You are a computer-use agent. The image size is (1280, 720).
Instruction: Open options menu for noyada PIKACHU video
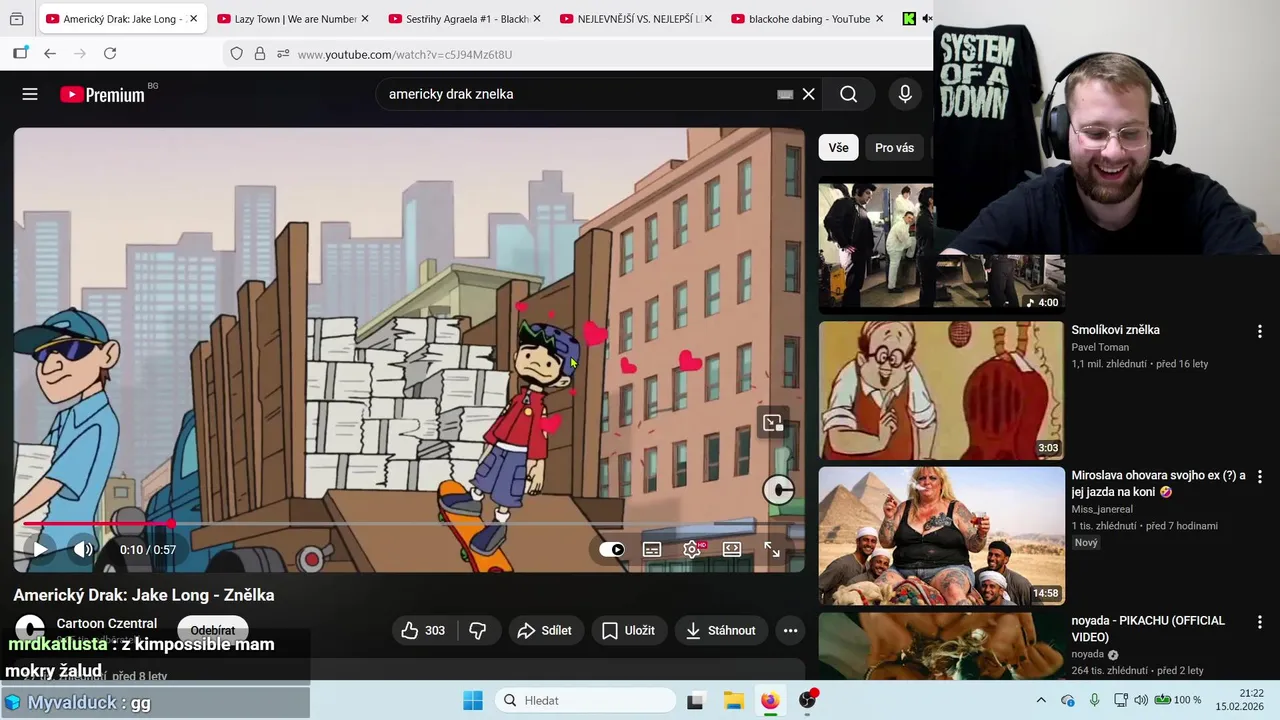point(1259,622)
